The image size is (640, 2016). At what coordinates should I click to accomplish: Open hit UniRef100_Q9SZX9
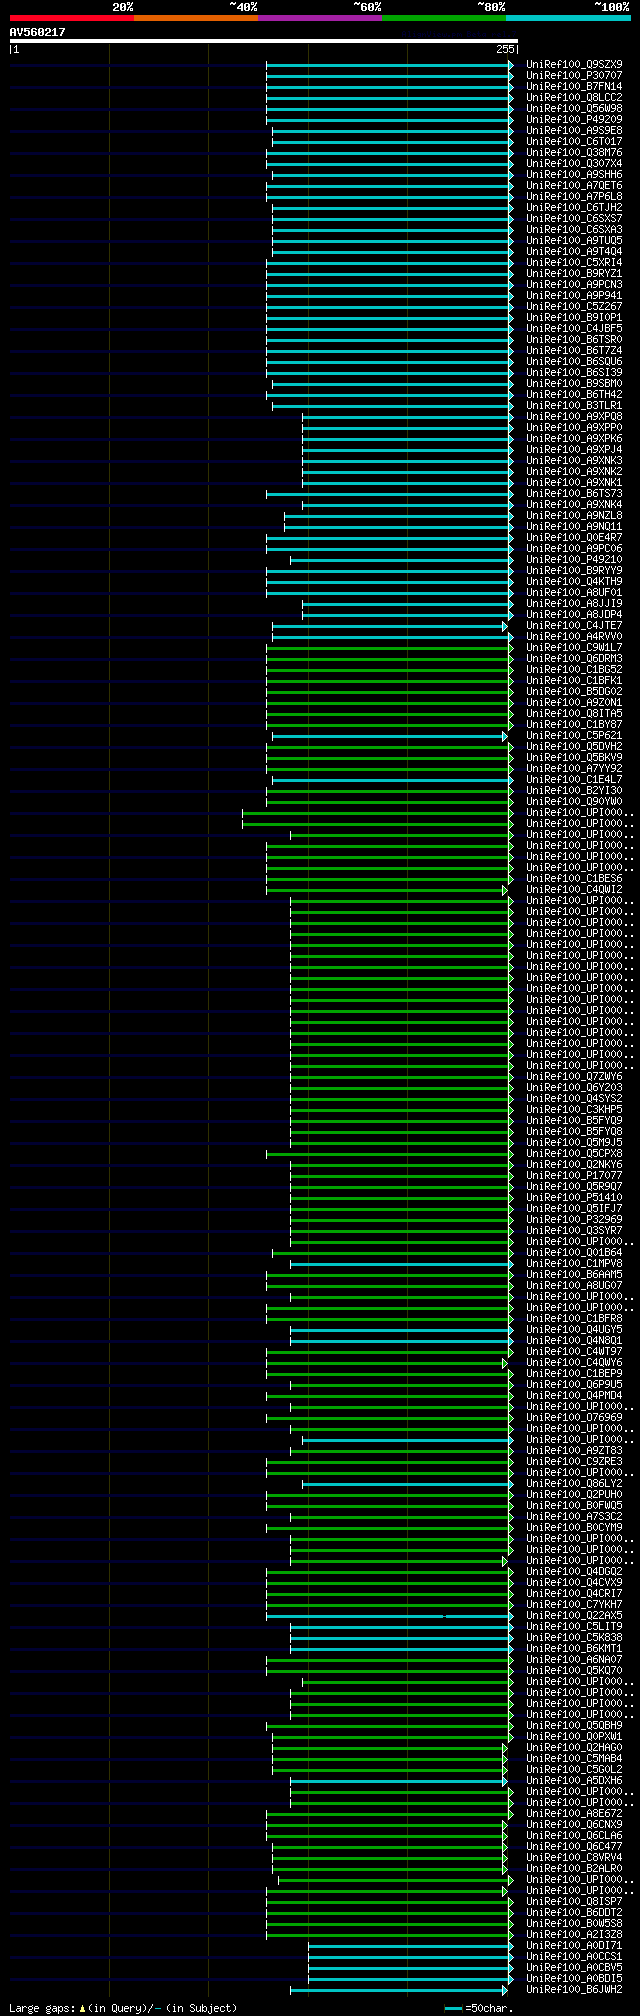click(574, 64)
